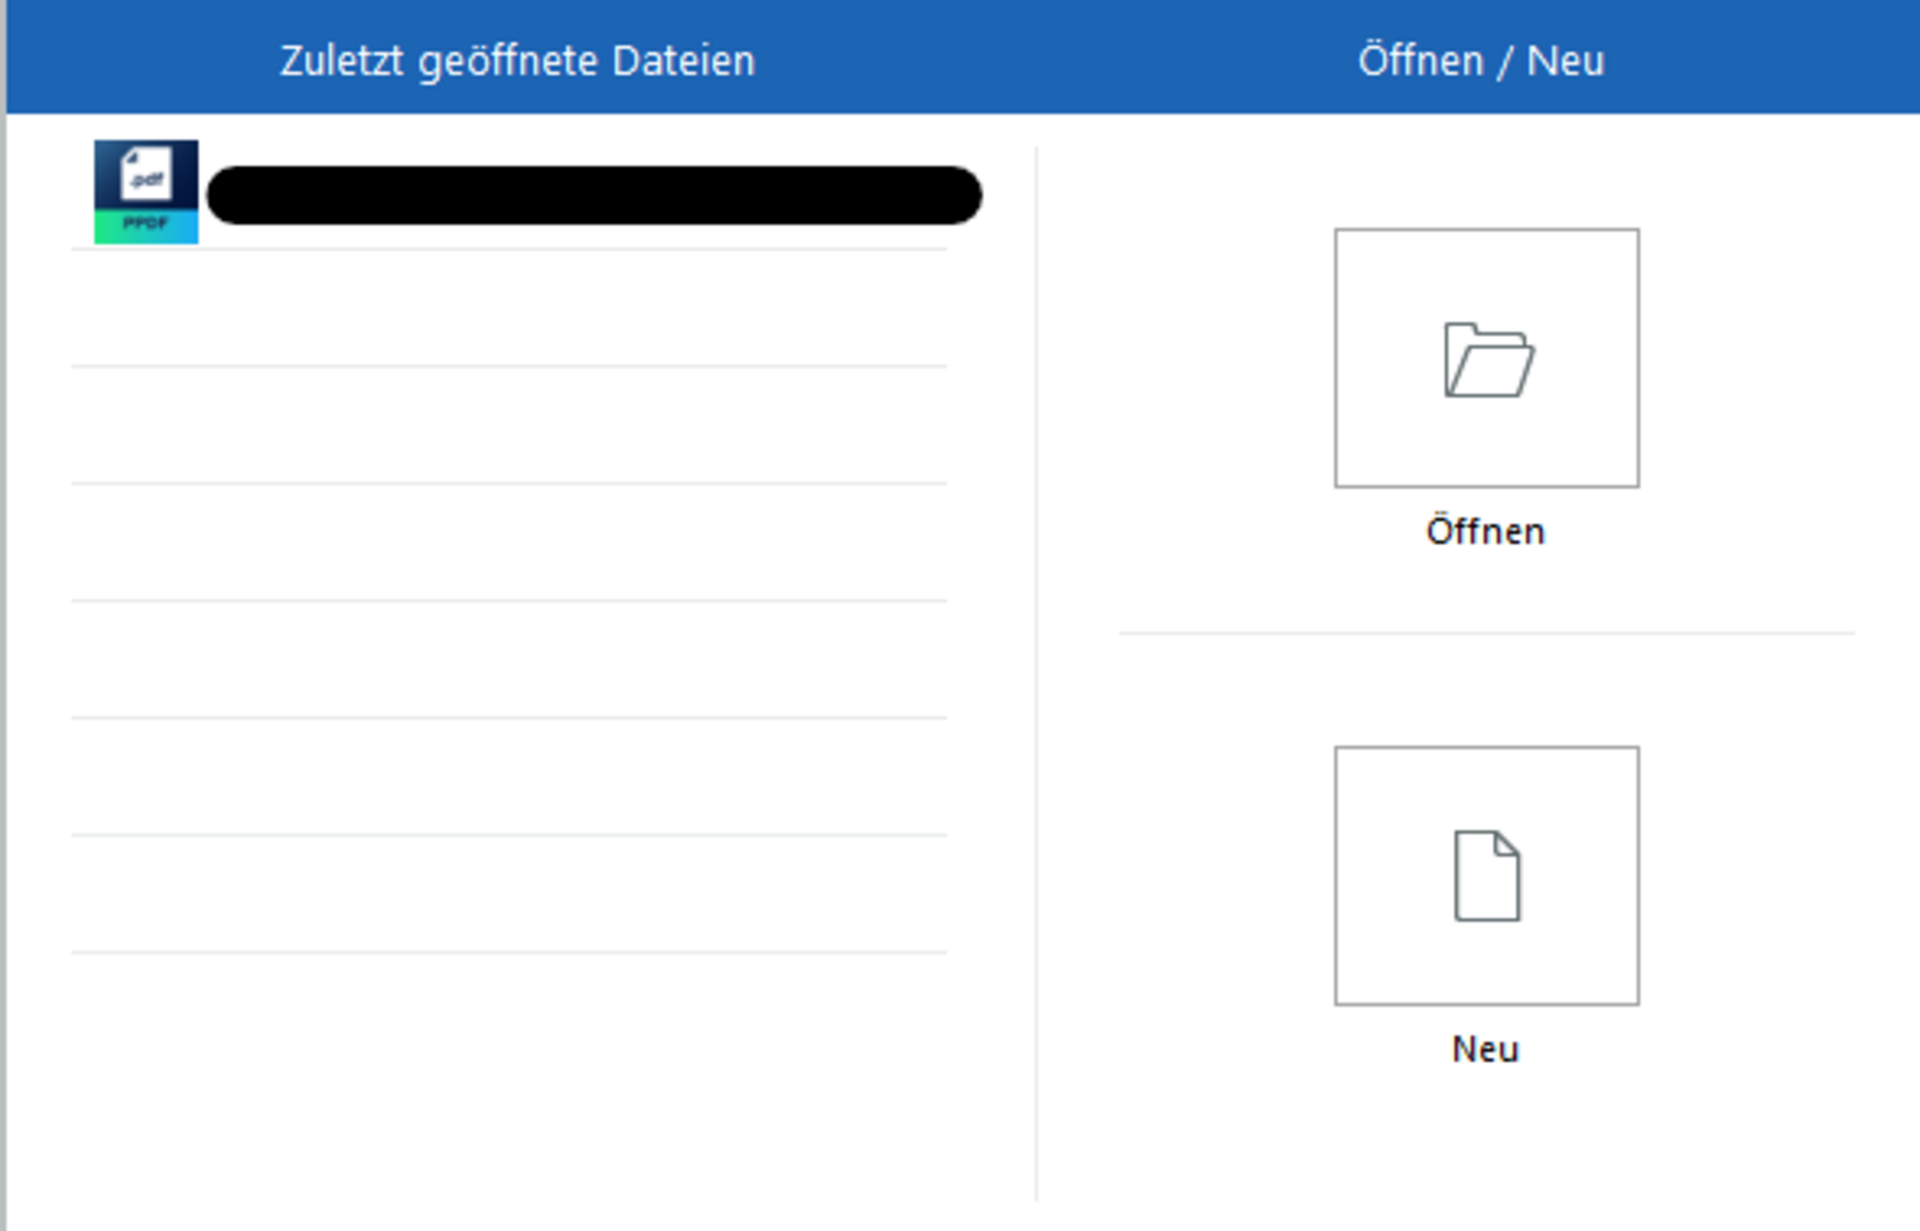1920x1231 pixels.
Task: Click the "Zuletzt geöffnete Dateien" header
Action: [x=517, y=60]
